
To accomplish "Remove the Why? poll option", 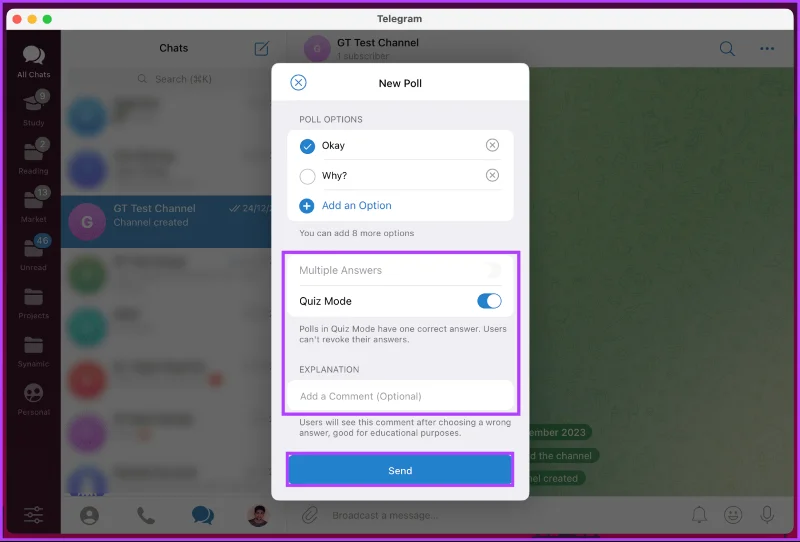I will [x=492, y=176].
